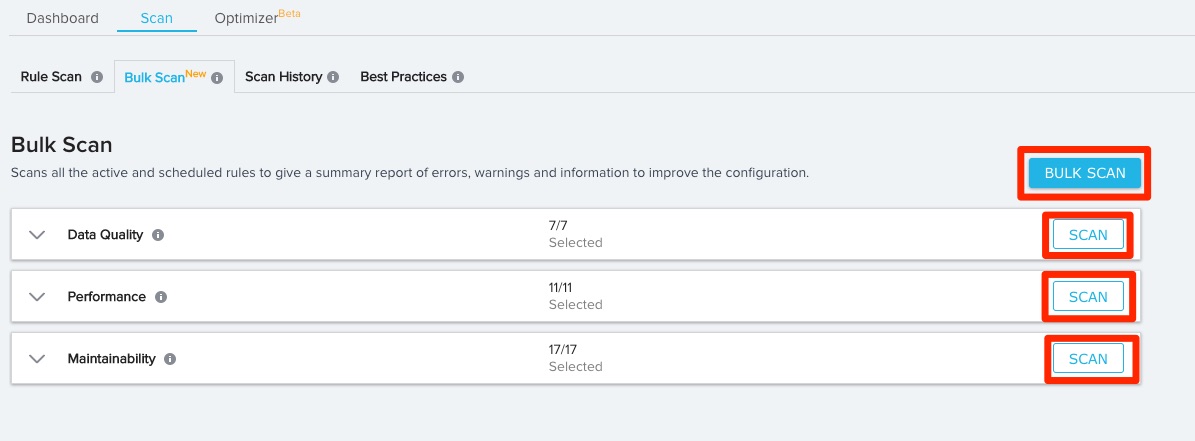Expand the Performance section chevron
Image resolution: width=1195 pixels, height=441 pixels.
pos(38,297)
